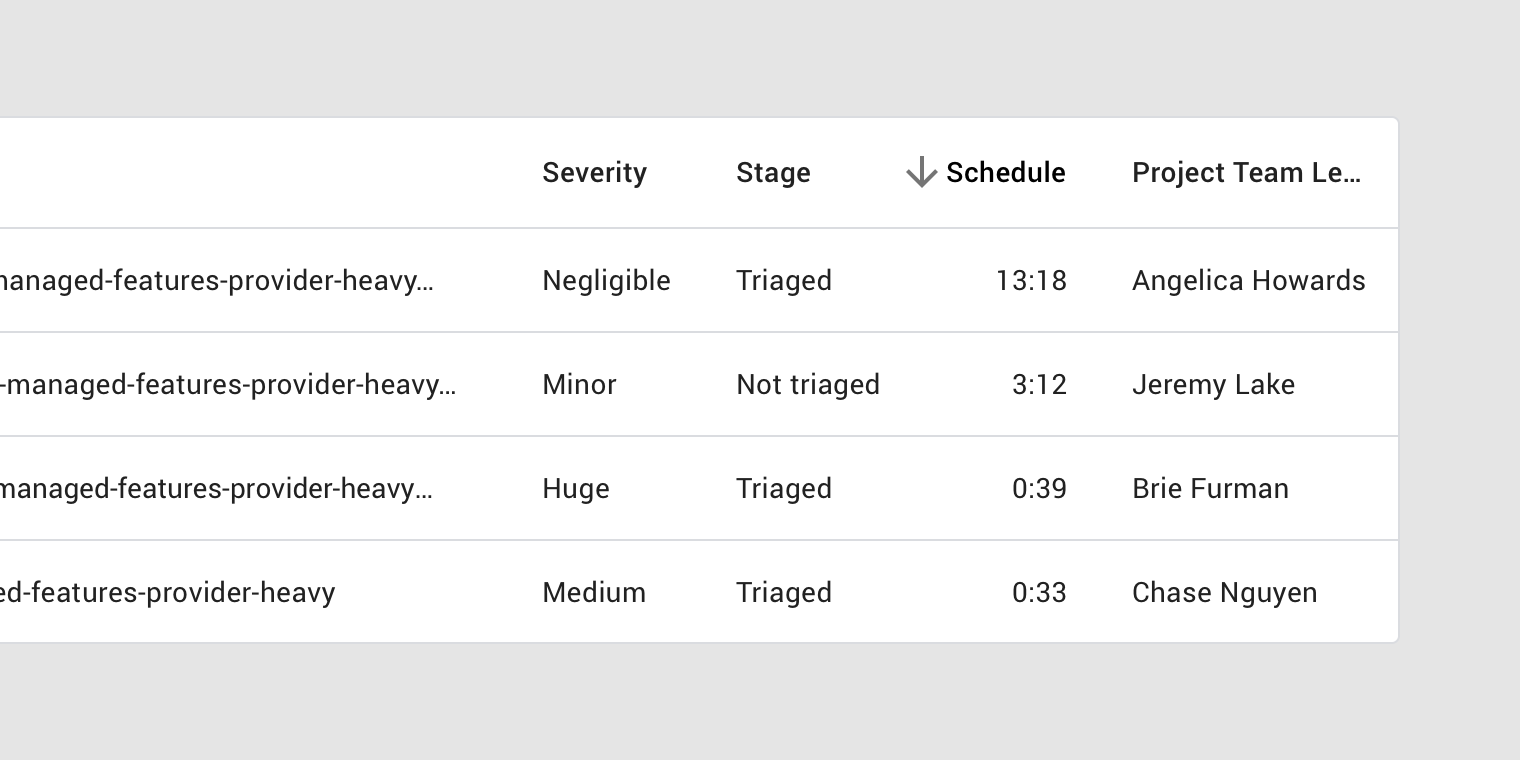This screenshot has height=760, width=1520.
Task: Click the Triaged stage in Huge row
Action: [784, 489]
